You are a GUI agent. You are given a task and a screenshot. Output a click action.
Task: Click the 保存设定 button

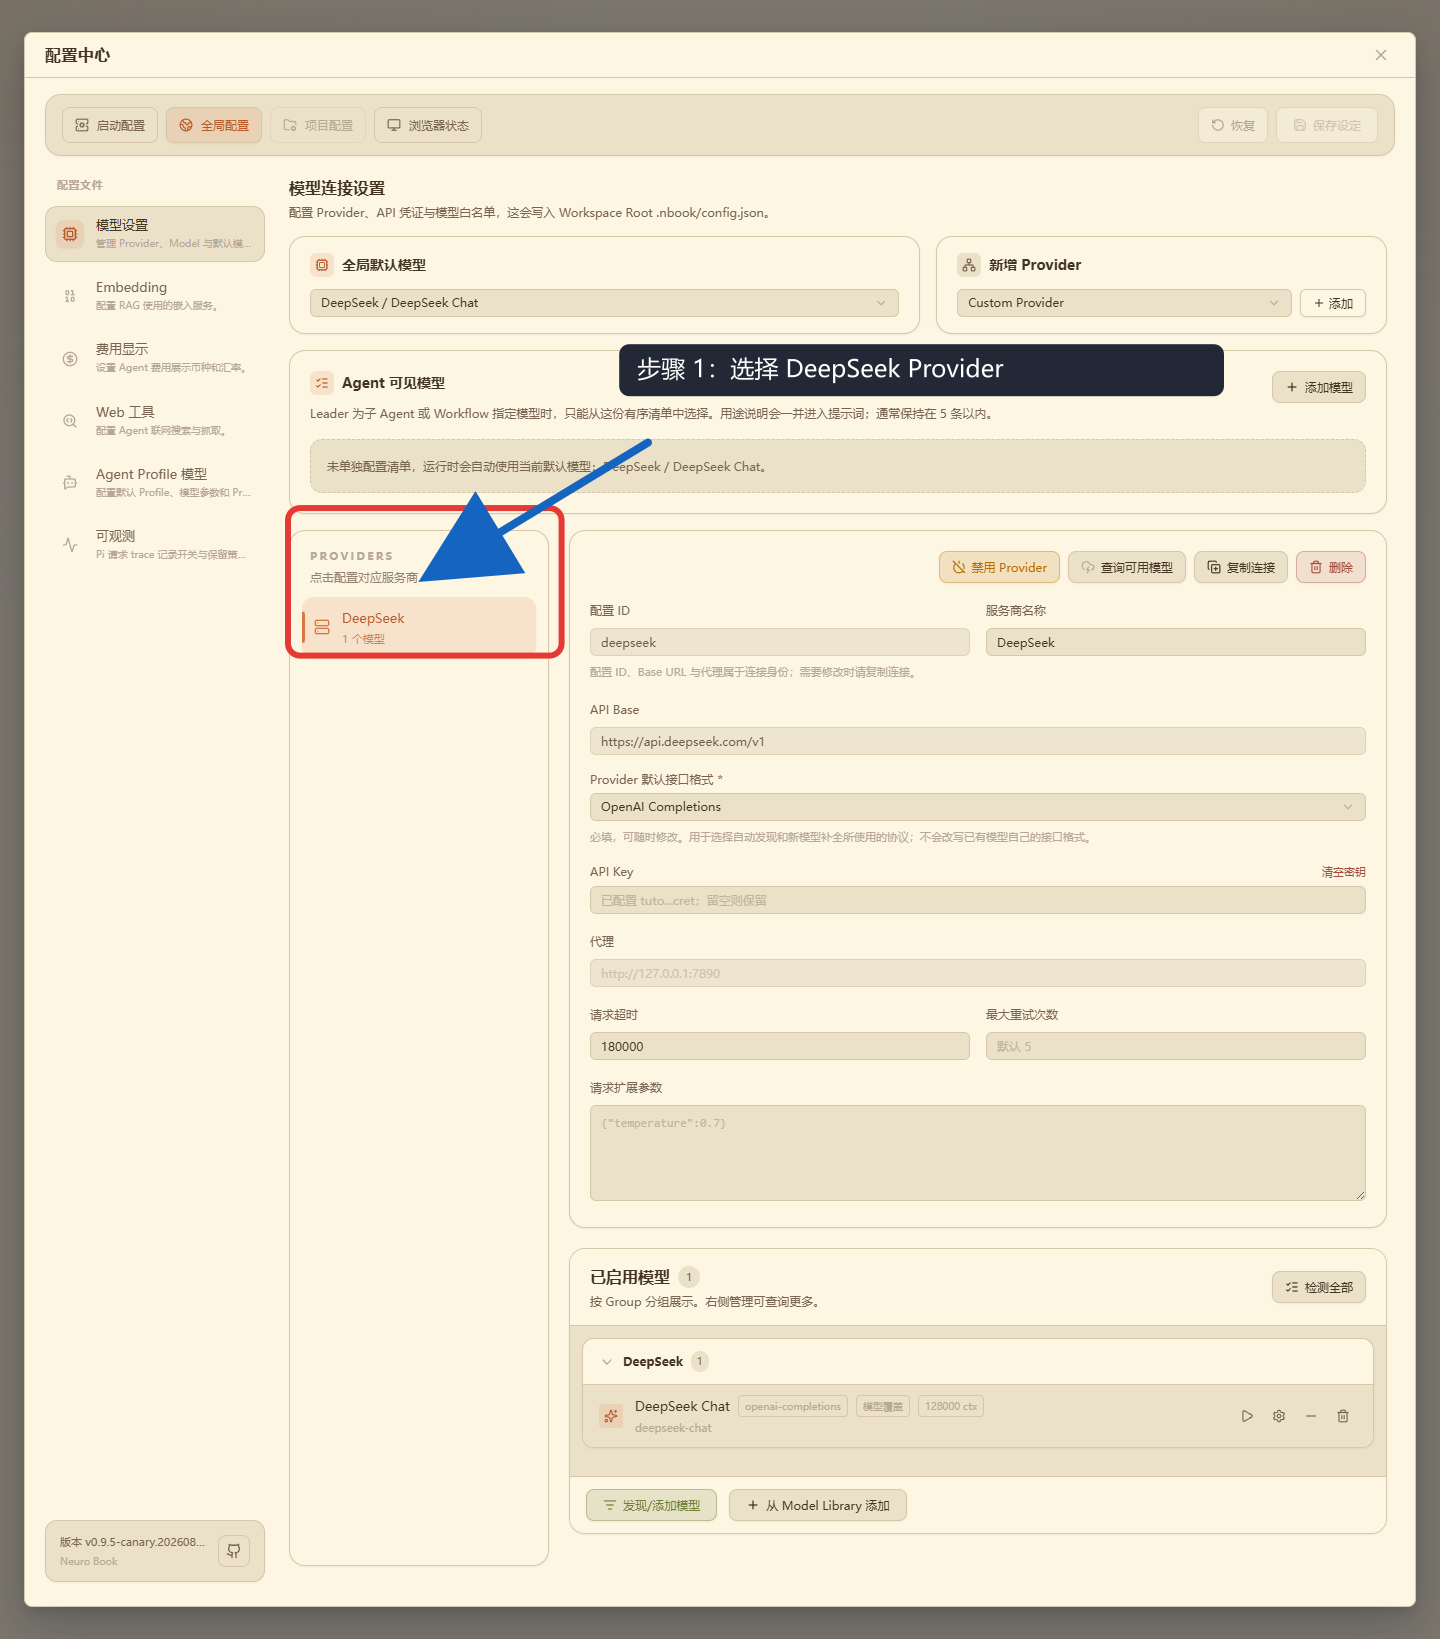(1327, 125)
